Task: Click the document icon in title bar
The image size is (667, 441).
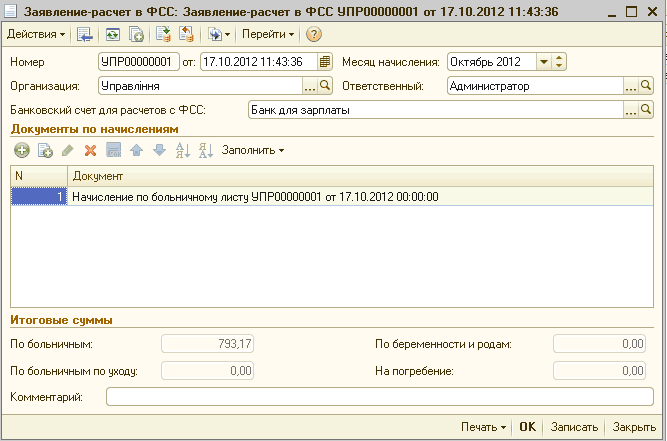Action: 10,11
